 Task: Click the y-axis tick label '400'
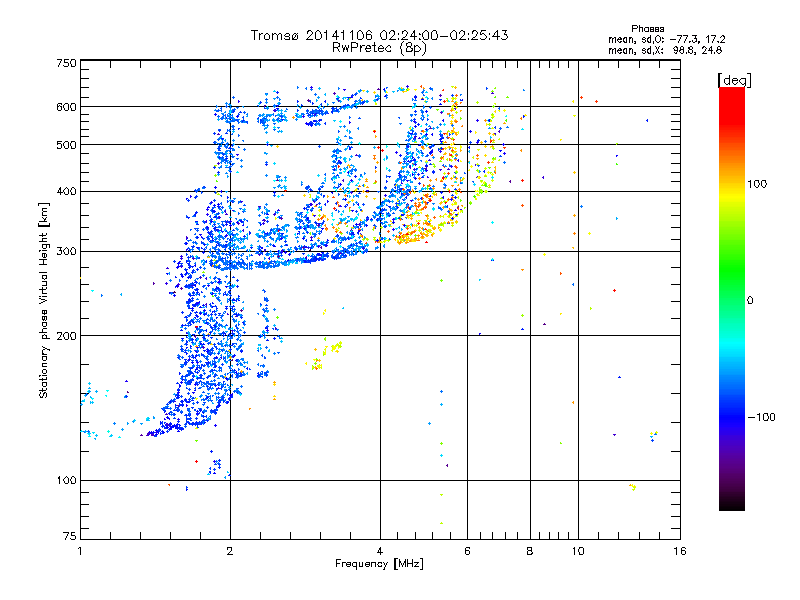click(67, 192)
